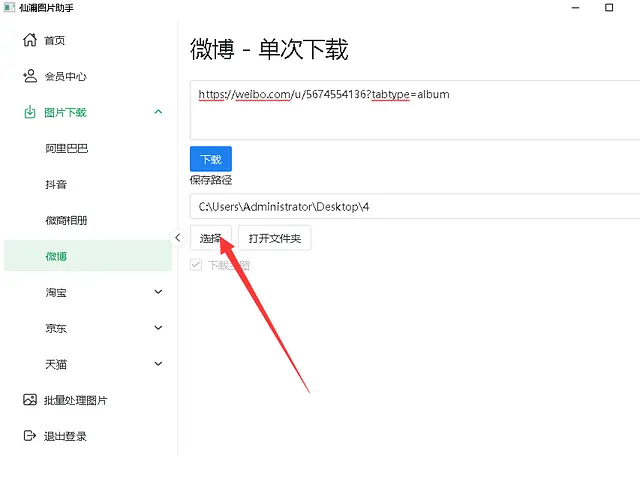Image resolution: width=640 pixels, height=482 pixels.
Task: Minimize the window
Action: [x=576, y=8]
